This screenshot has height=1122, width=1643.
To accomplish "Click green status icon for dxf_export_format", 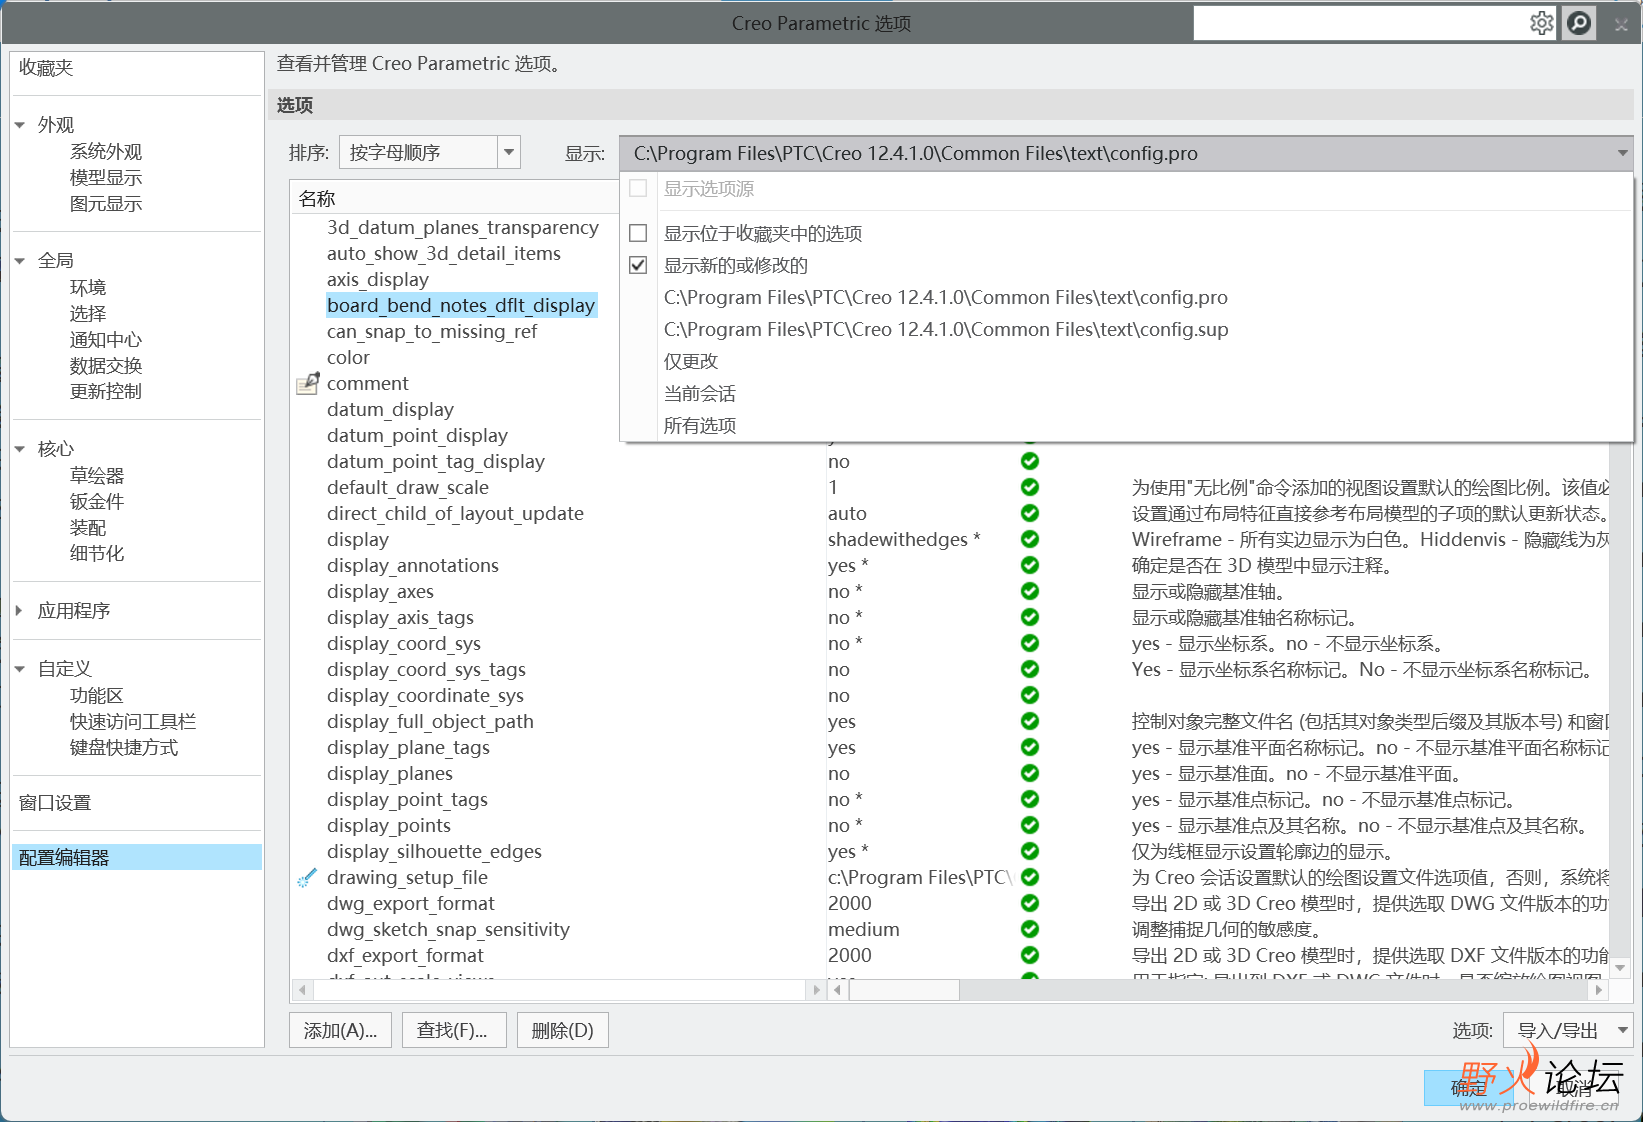I will (x=1030, y=955).
